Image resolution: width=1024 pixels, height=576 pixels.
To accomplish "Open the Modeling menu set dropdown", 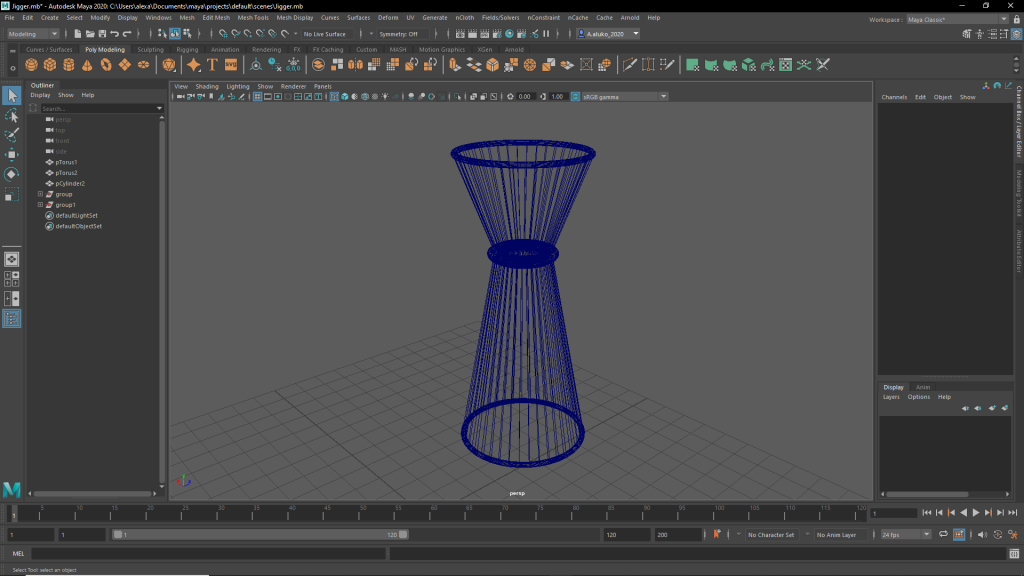I will (x=33, y=34).
